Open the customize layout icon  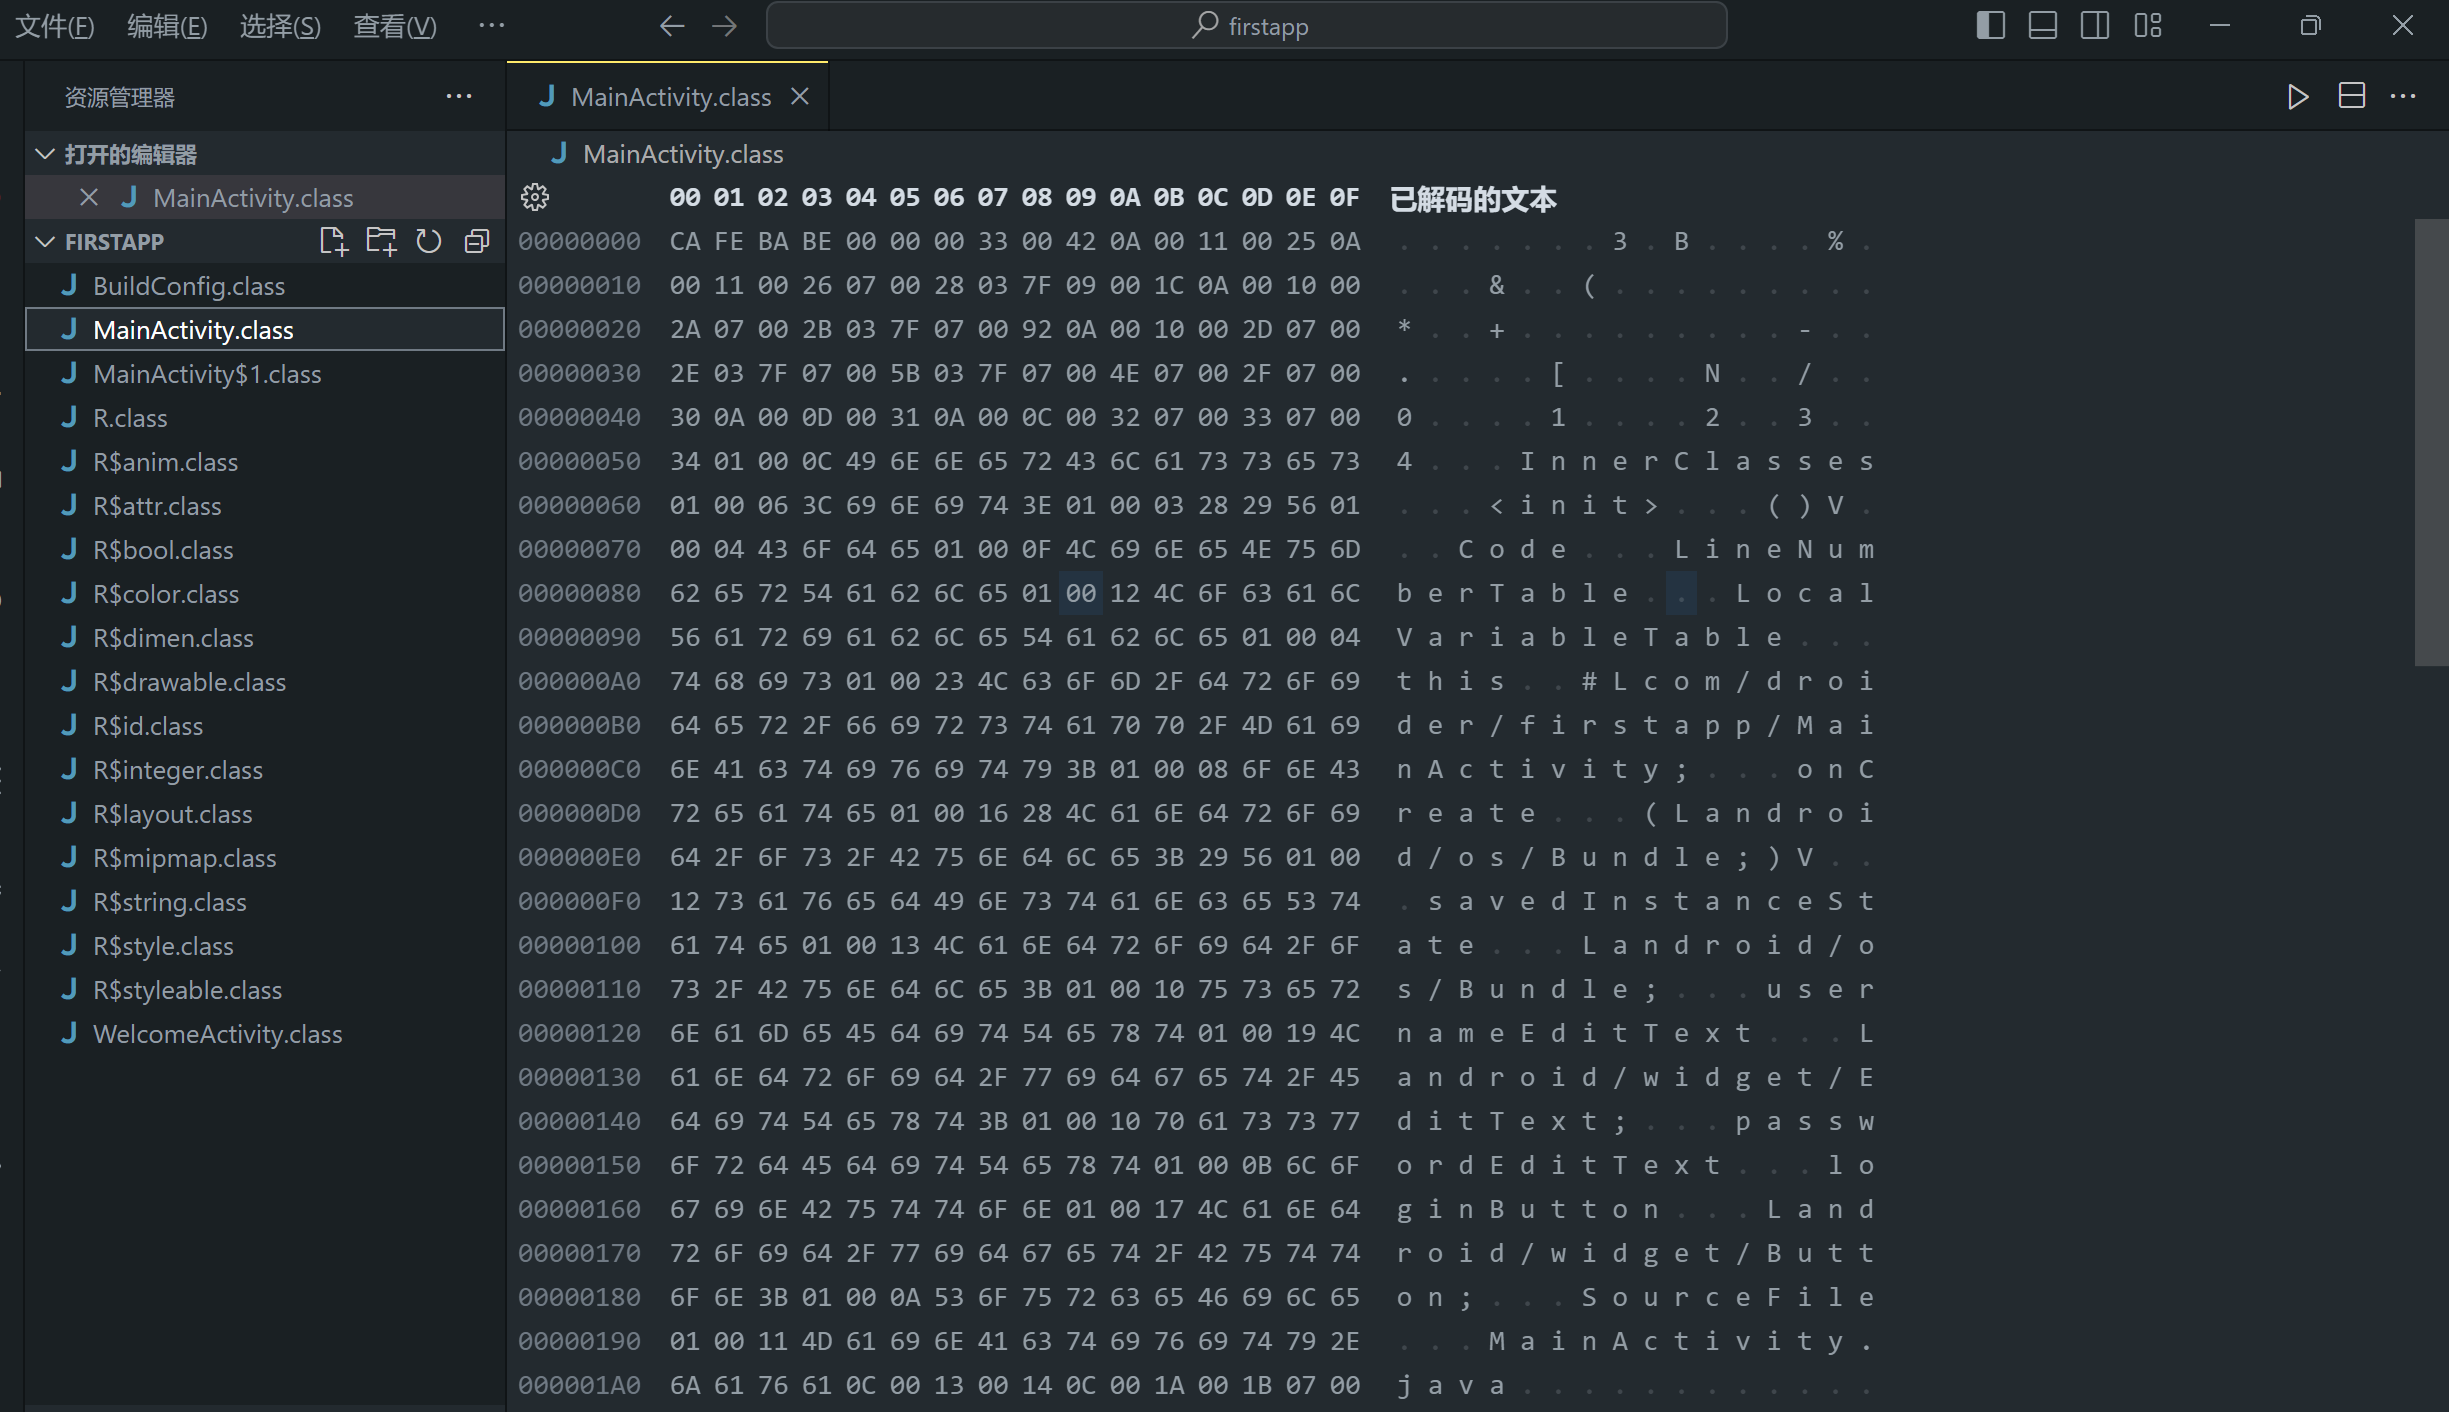(2147, 25)
